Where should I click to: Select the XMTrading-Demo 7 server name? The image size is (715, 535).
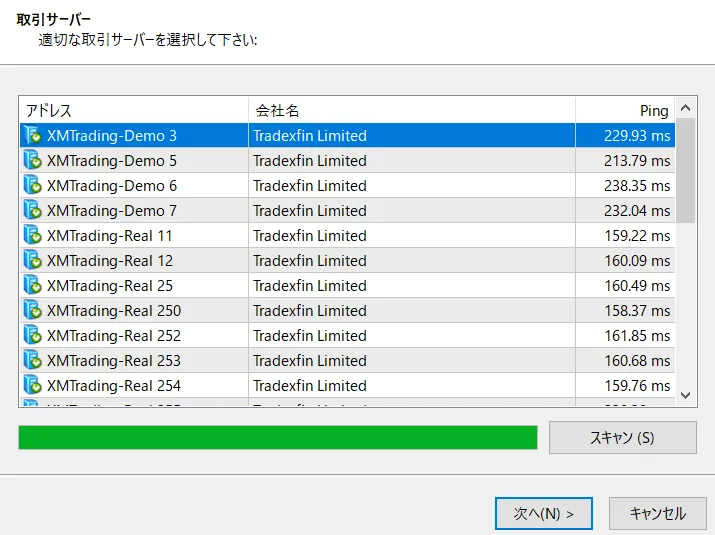click(x=112, y=211)
